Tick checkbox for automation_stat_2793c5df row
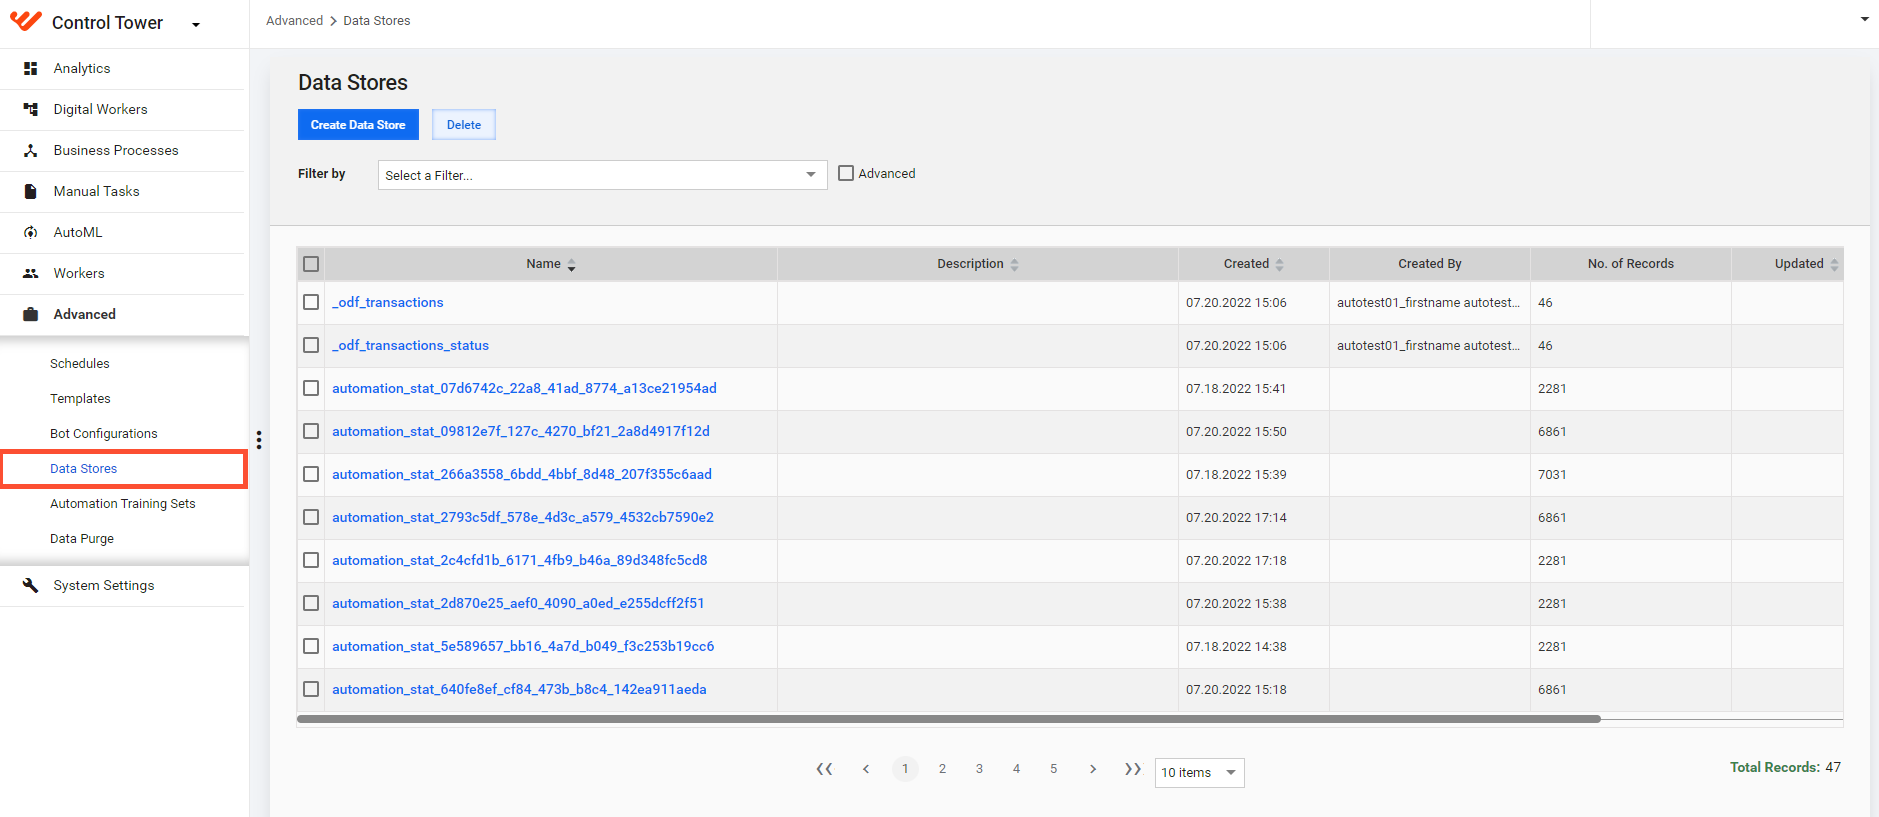This screenshot has height=817, width=1879. pos(311,517)
